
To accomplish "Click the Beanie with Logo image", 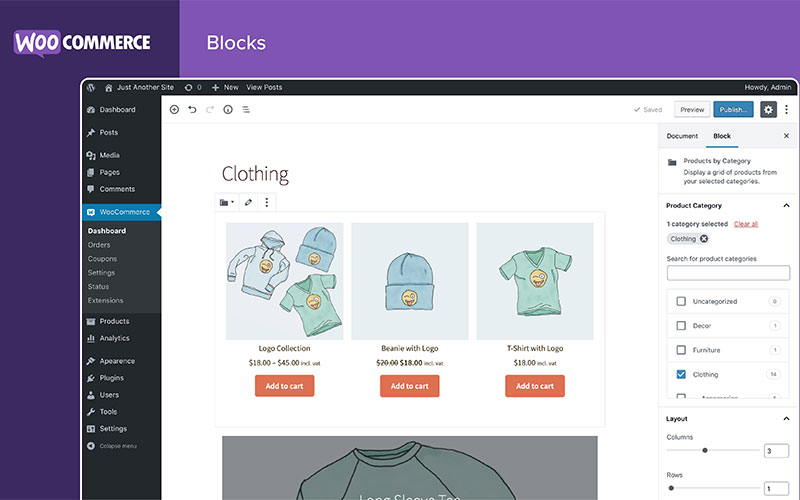I will point(410,281).
